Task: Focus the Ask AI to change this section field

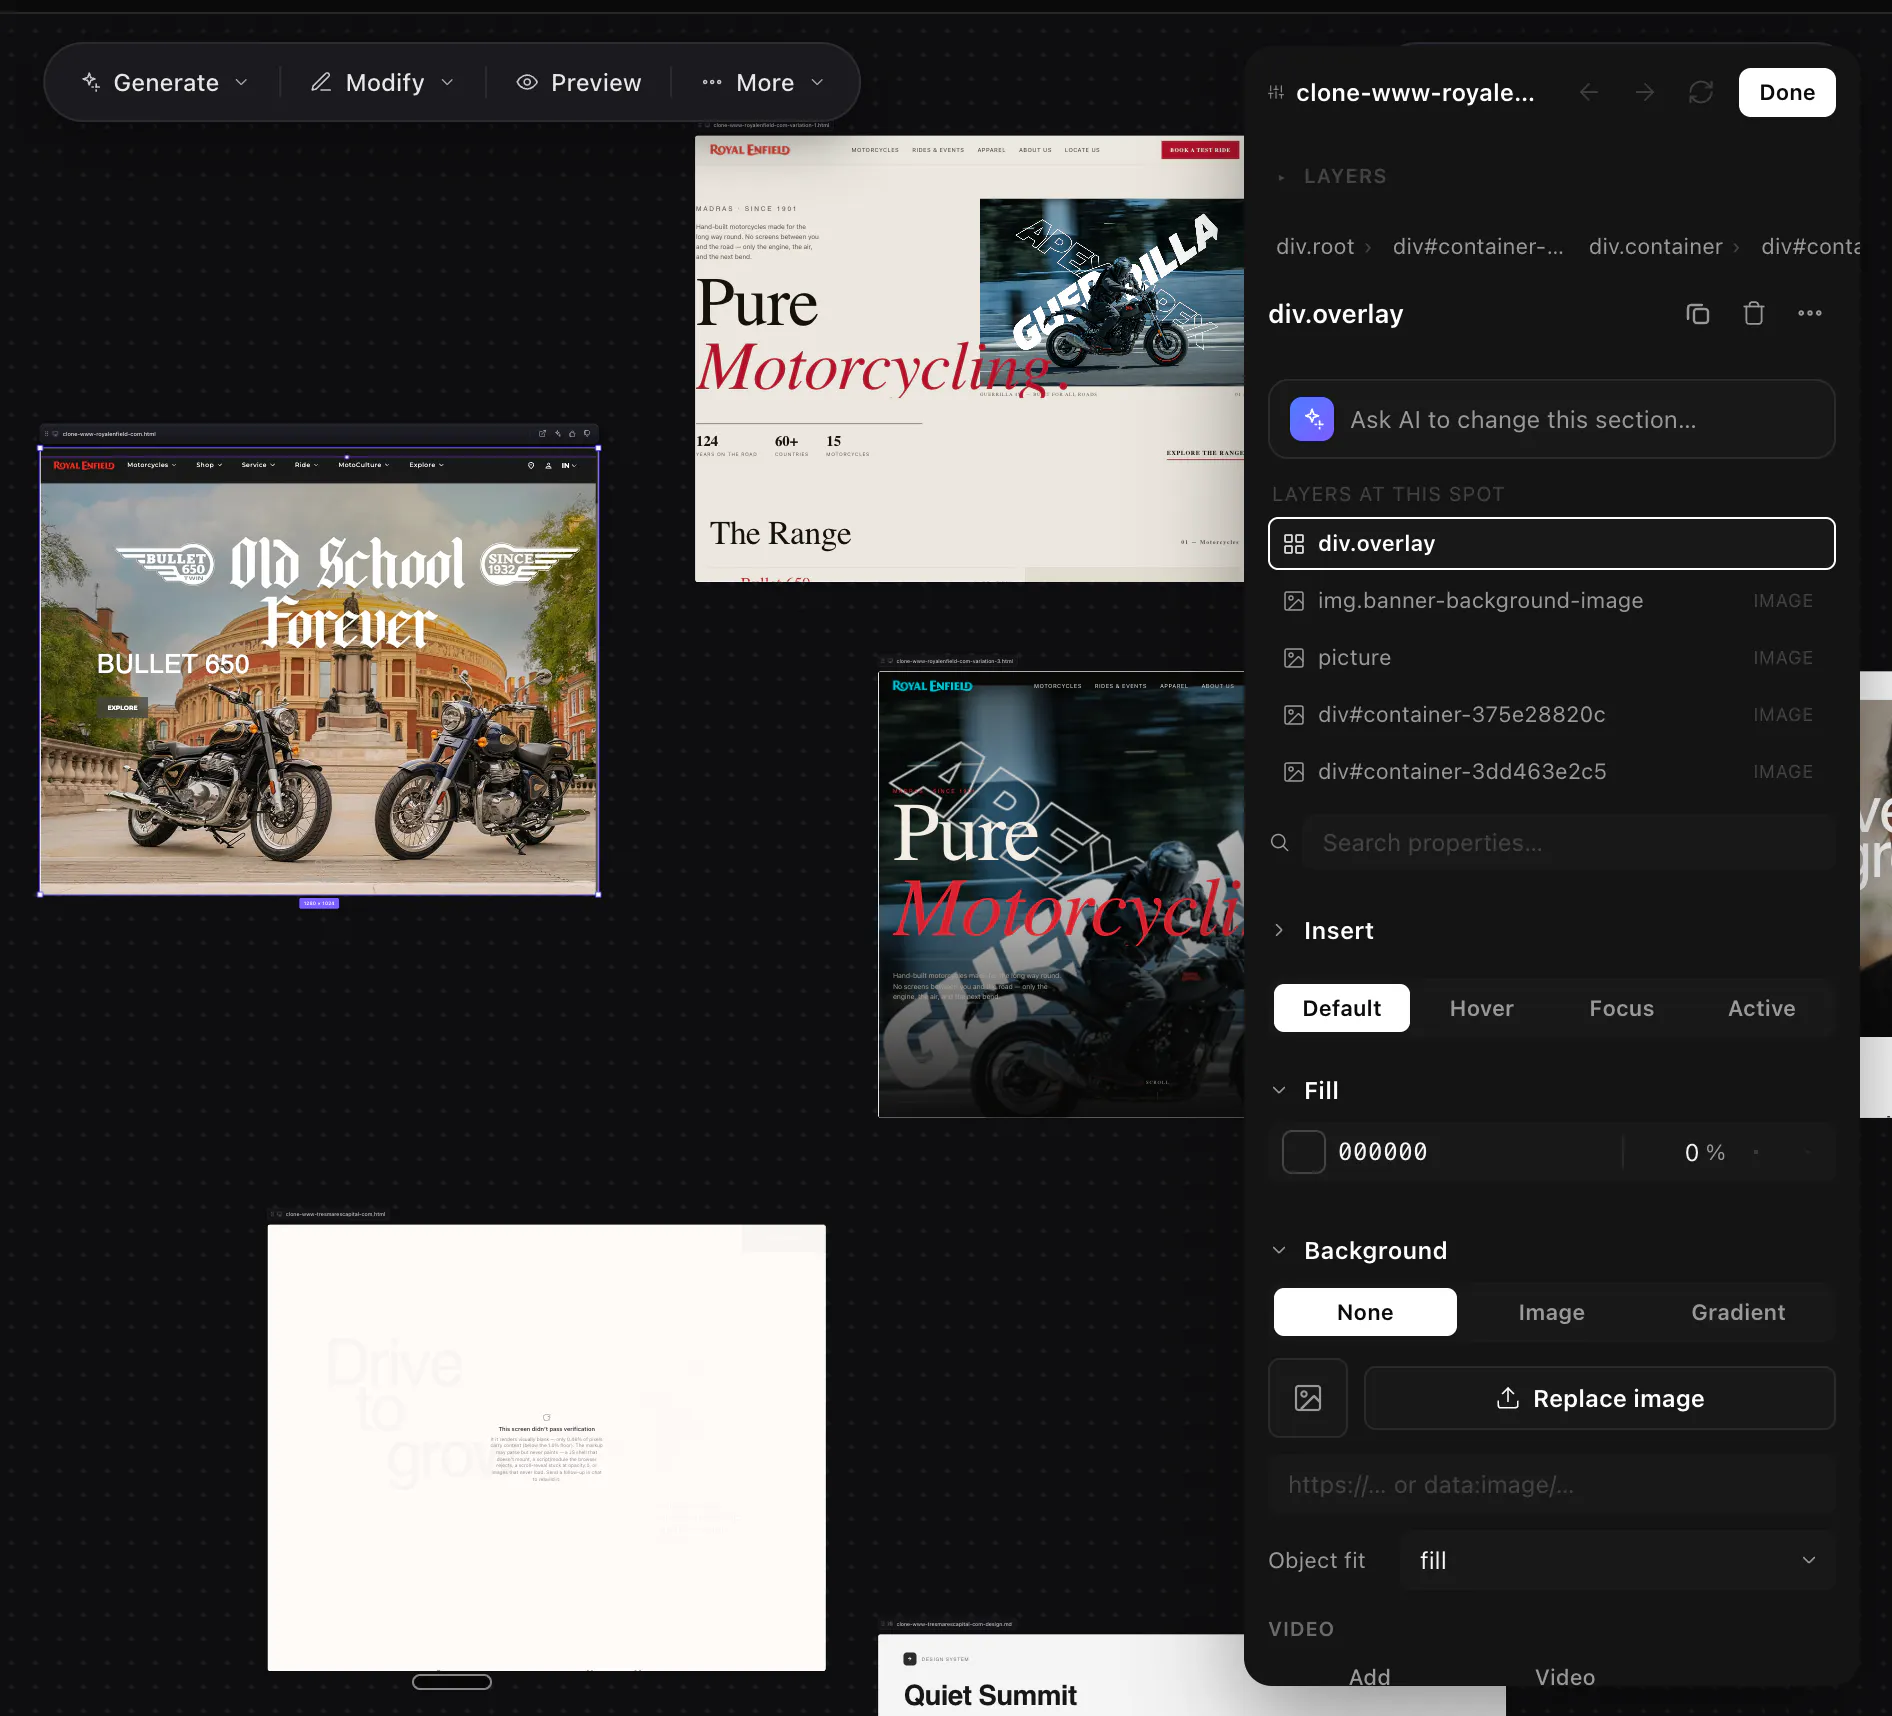Action: (1551, 420)
